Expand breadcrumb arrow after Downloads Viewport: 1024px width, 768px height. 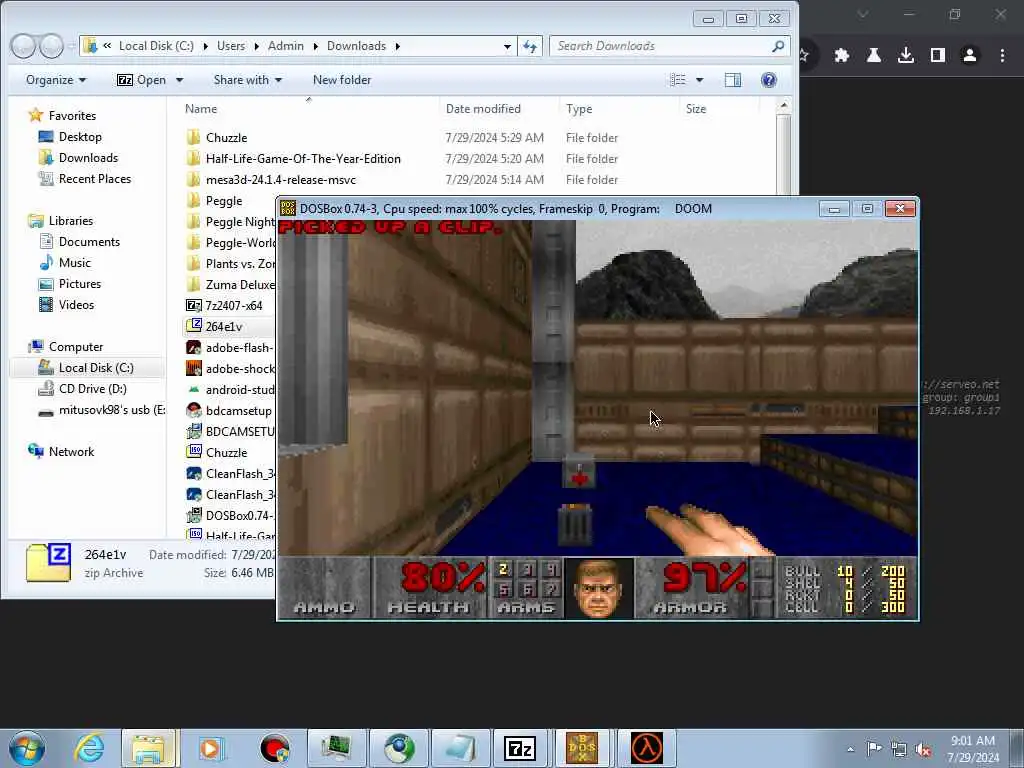tap(397, 46)
